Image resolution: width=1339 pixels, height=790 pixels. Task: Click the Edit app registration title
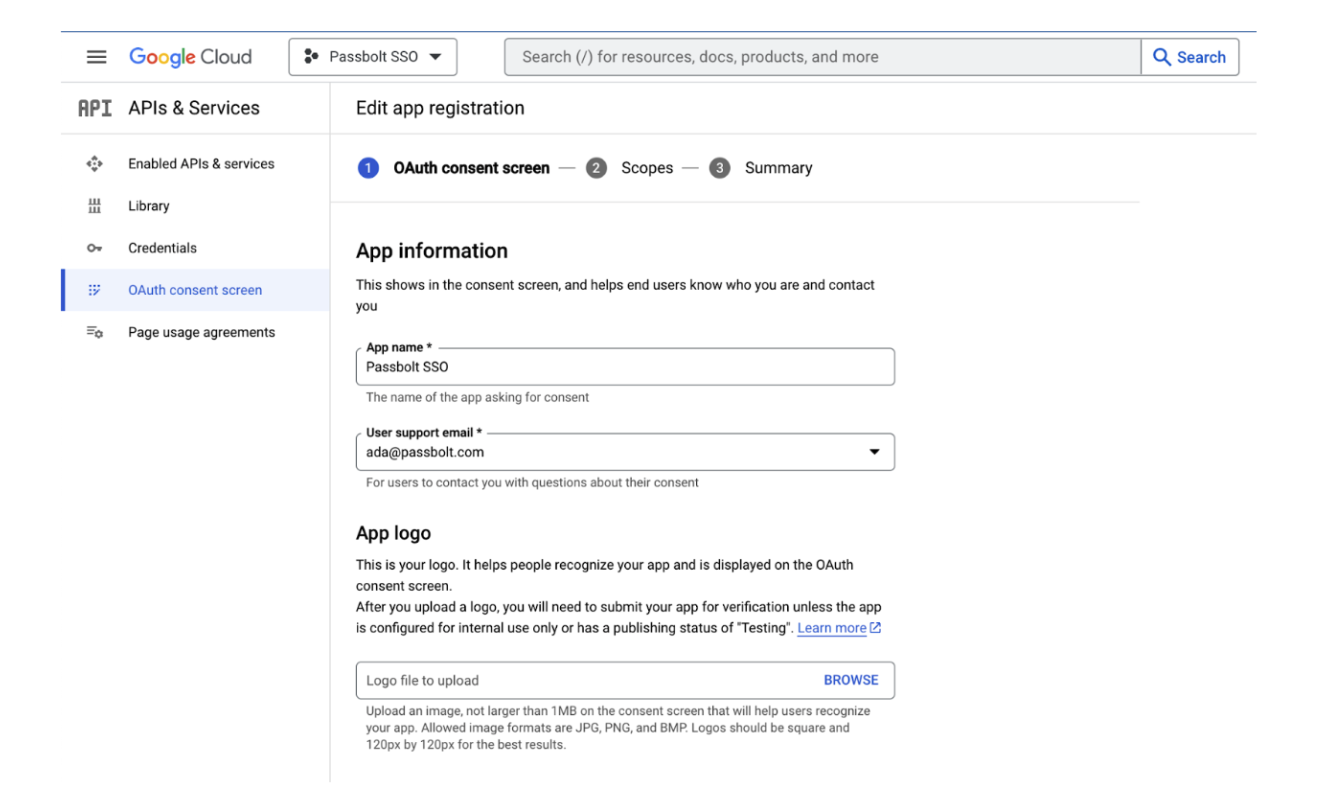point(440,108)
